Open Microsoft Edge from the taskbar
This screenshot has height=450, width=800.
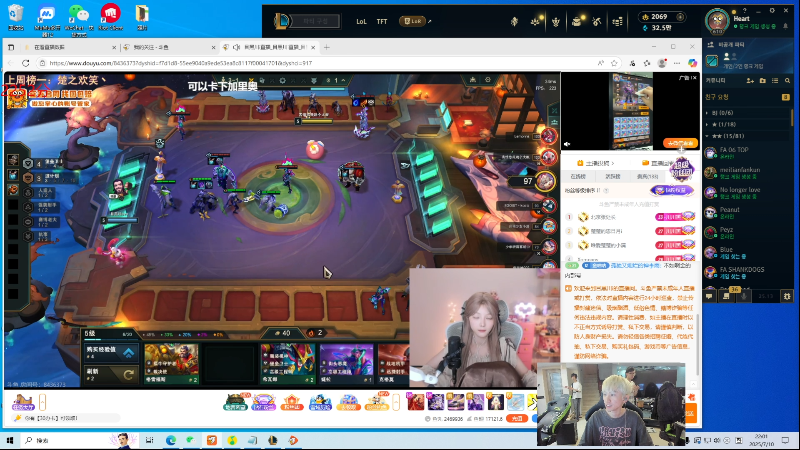[x=170, y=440]
